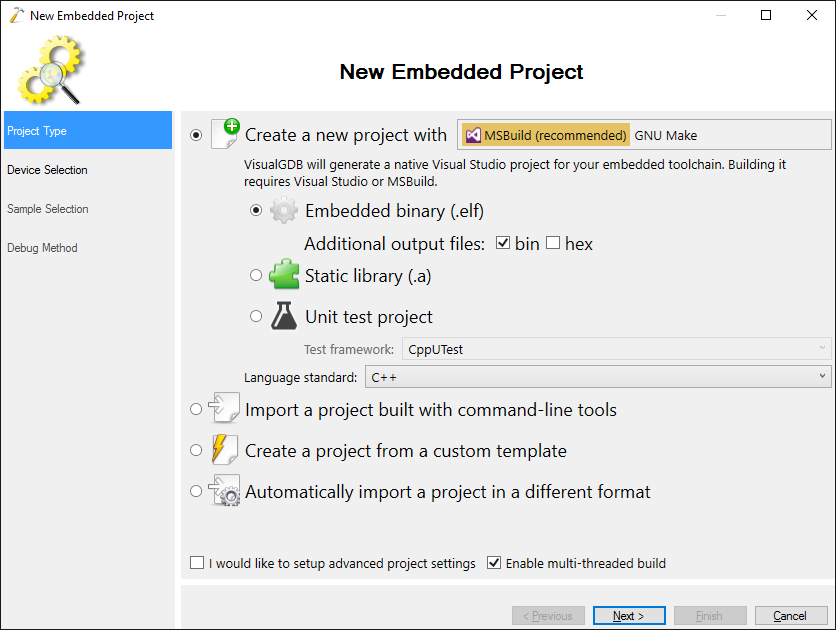Check advanced project settings option

(x=197, y=563)
